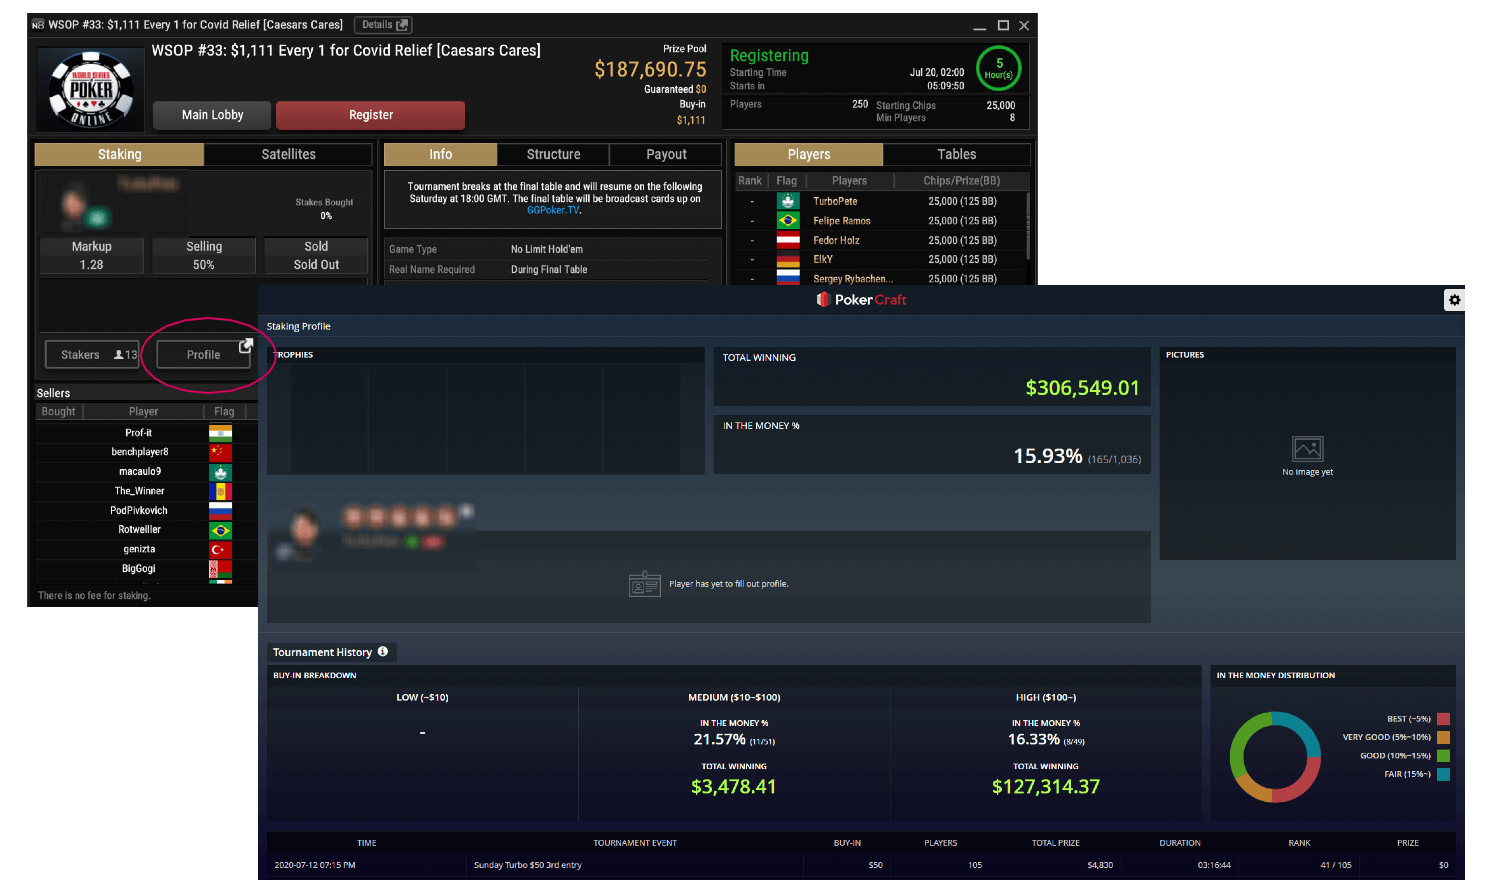Click the in-the-money donut chart

[x=1275, y=757]
